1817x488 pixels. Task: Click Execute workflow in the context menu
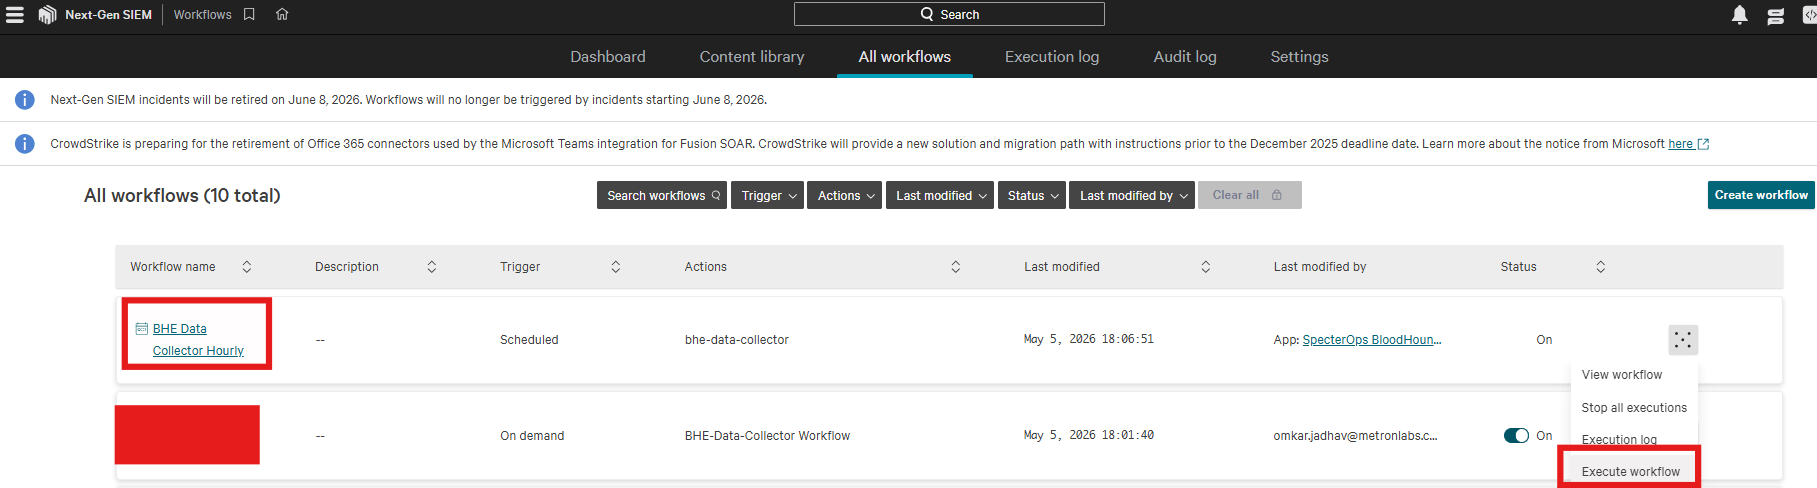pos(1631,472)
